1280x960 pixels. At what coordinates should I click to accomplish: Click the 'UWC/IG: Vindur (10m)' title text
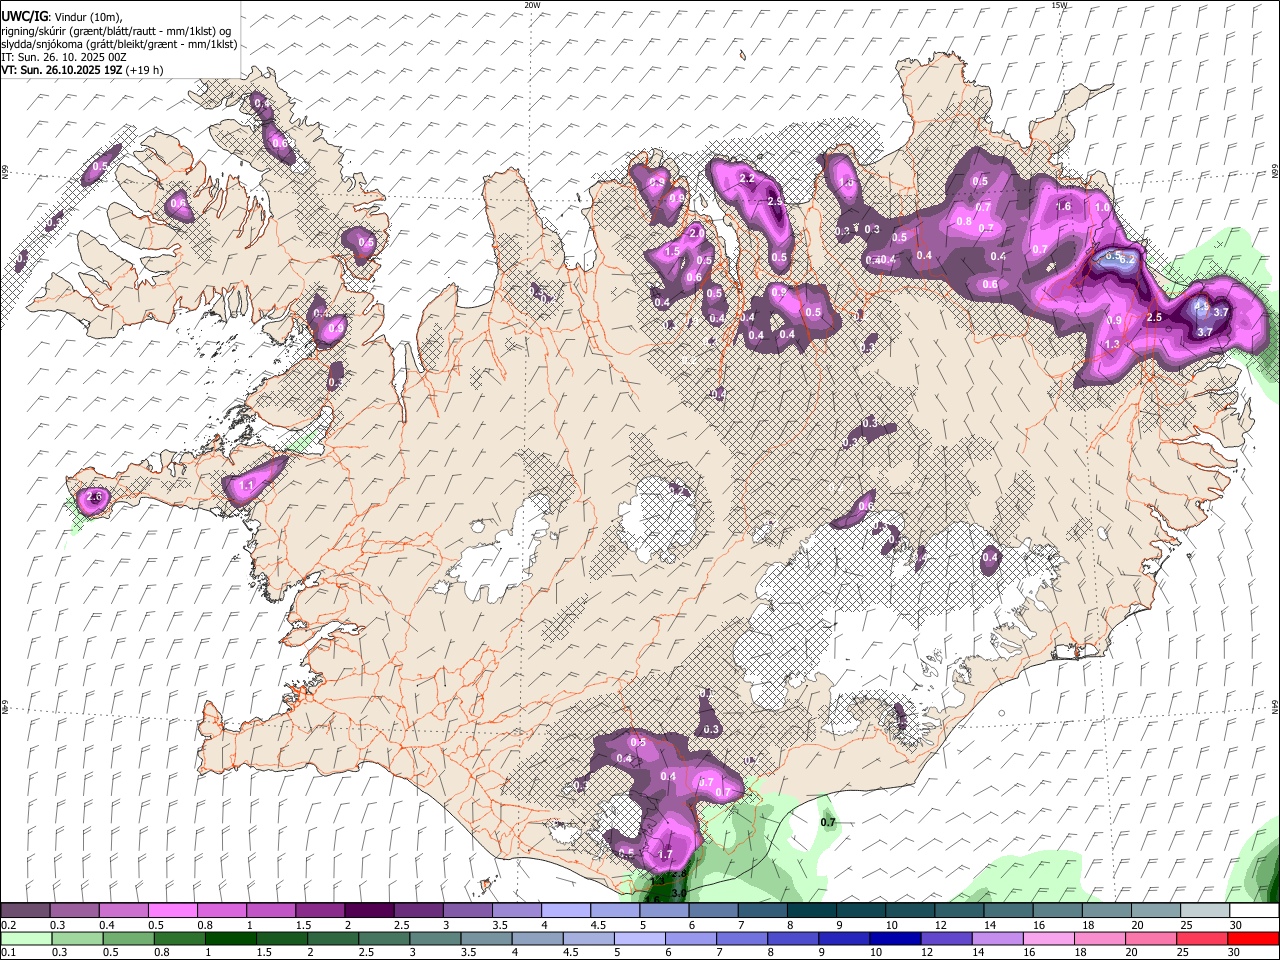(x=62, y=17)
